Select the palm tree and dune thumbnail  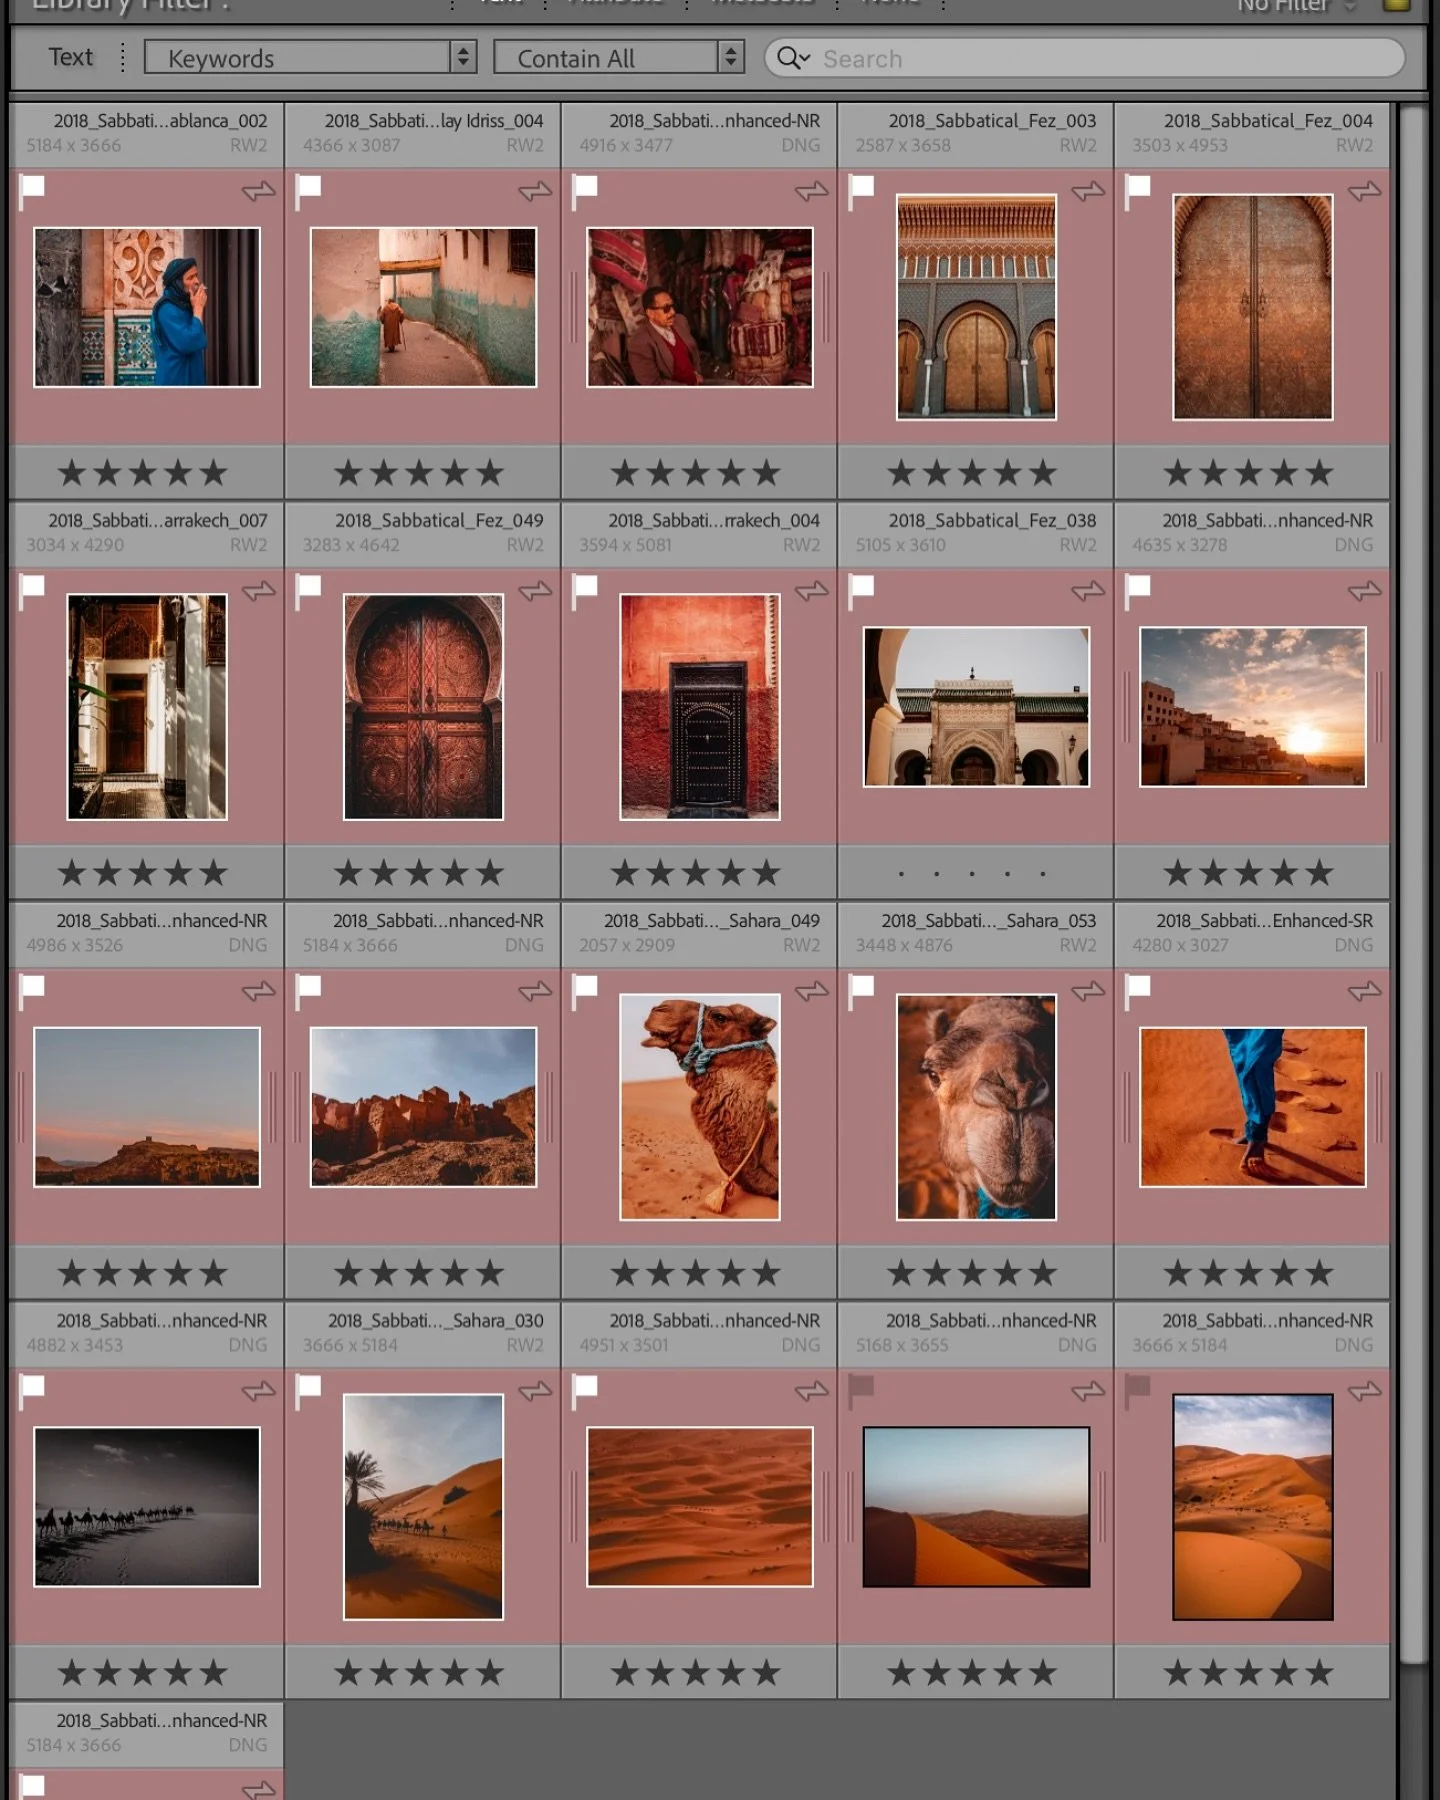click(x=424, y=1507)
